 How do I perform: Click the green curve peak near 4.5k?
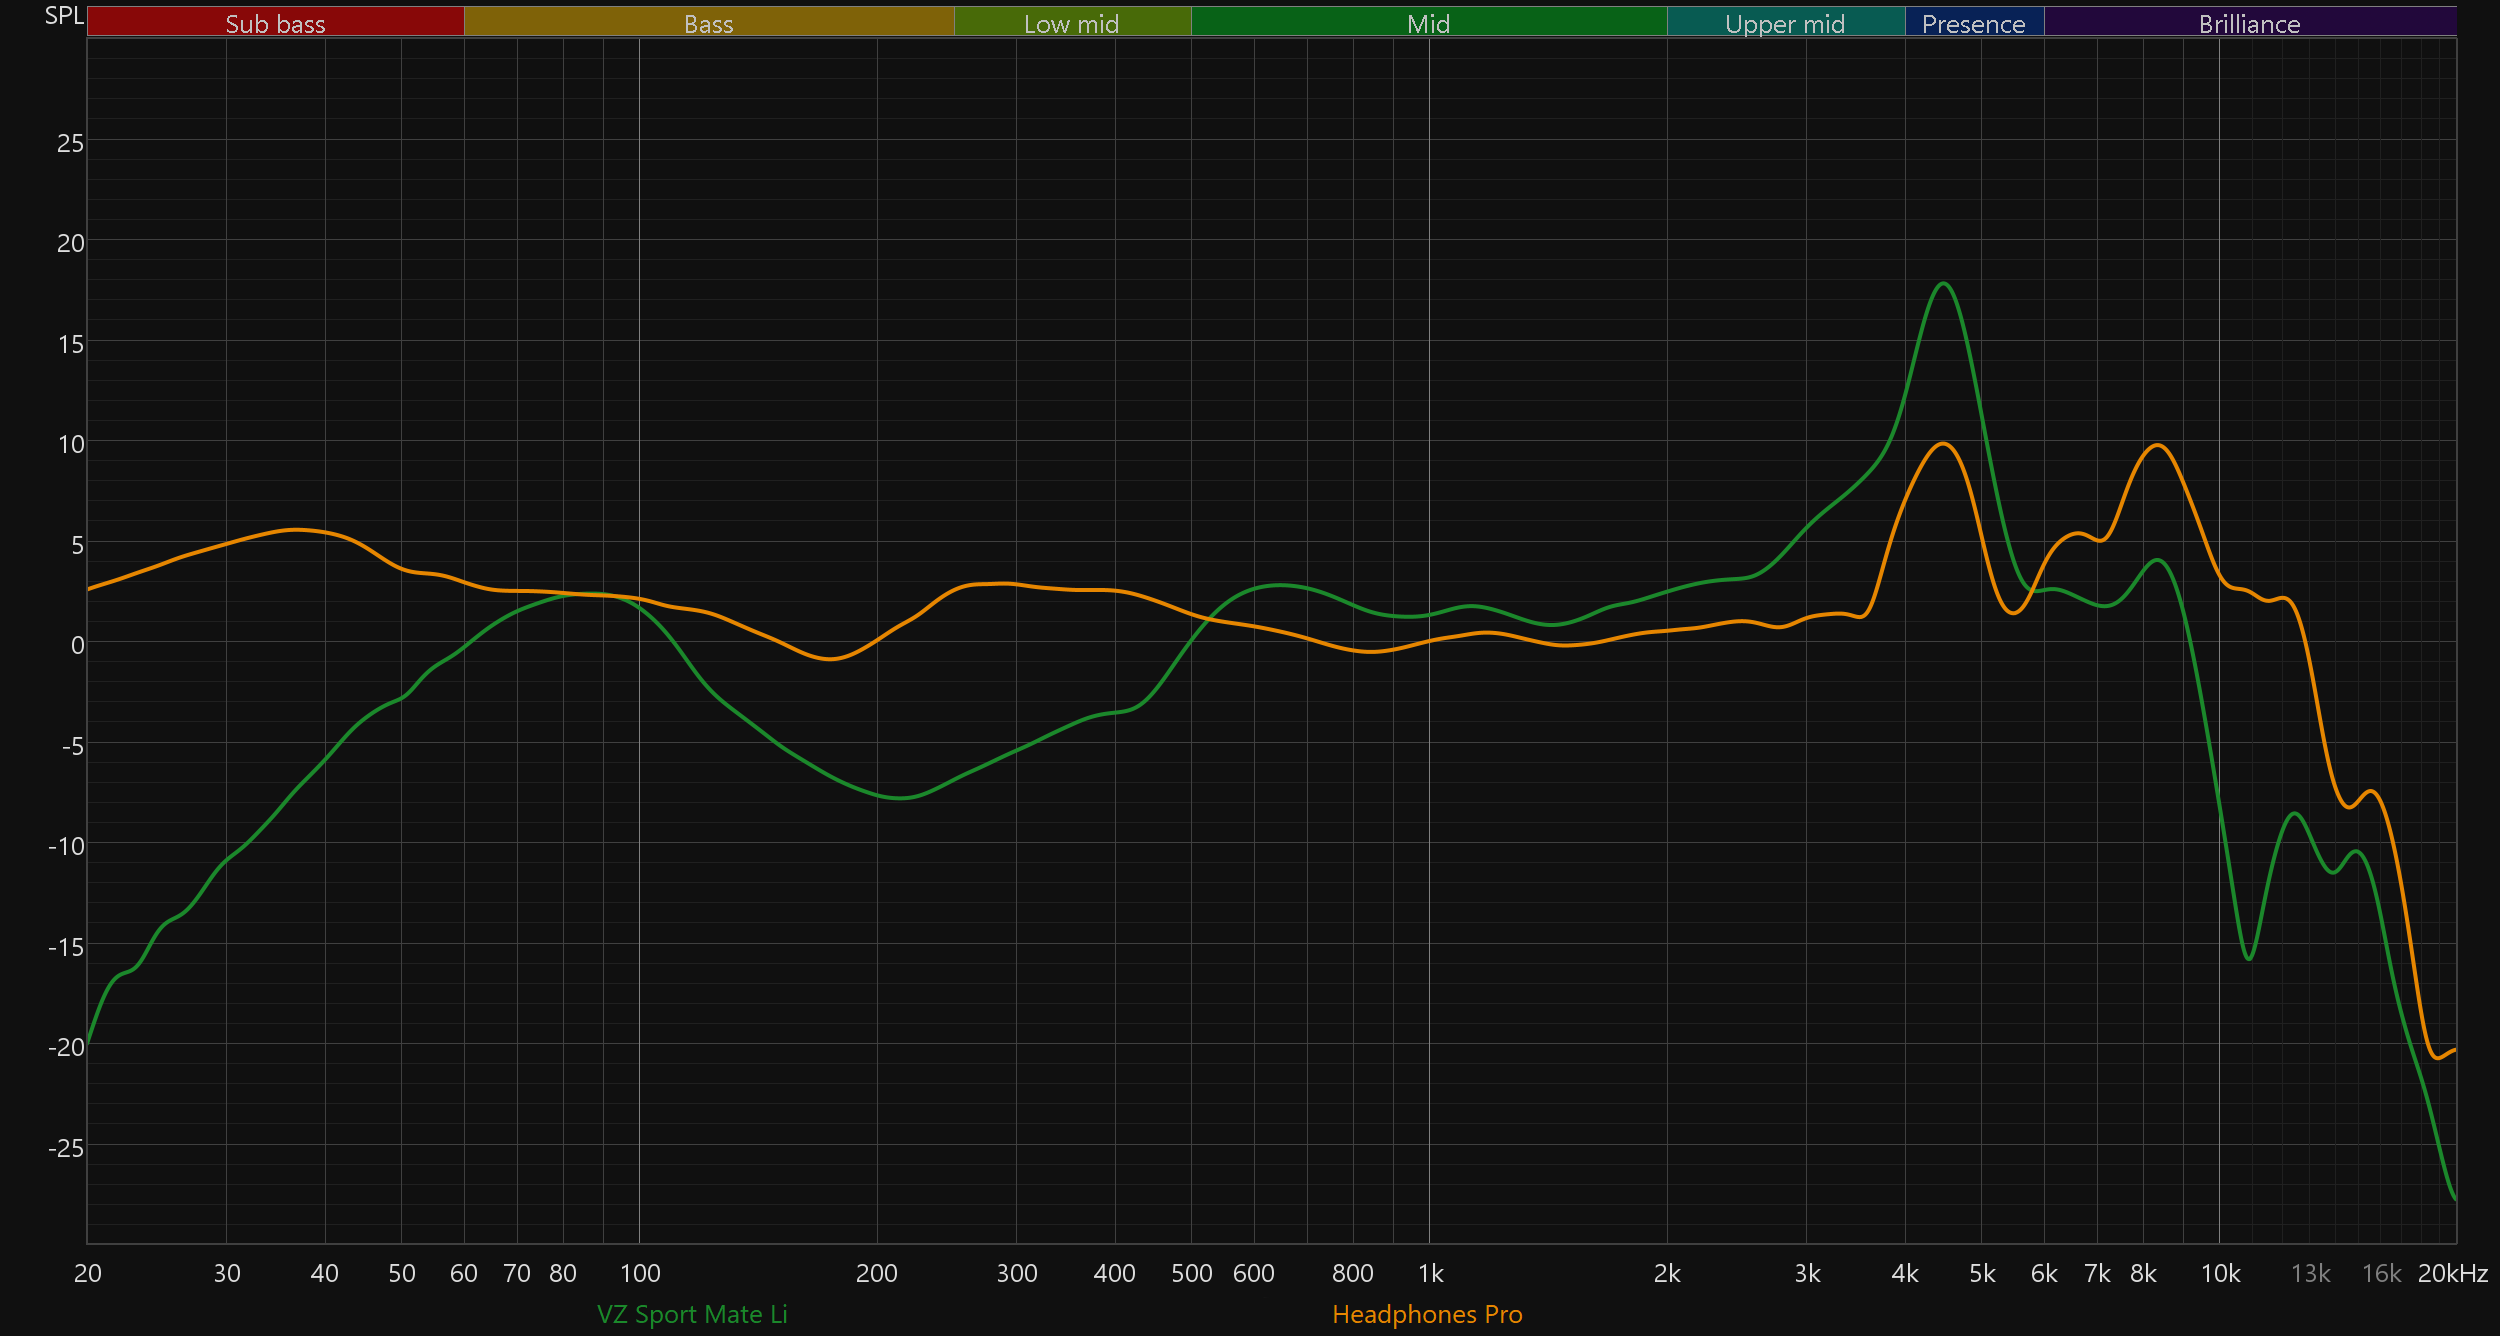(1943, 284)
